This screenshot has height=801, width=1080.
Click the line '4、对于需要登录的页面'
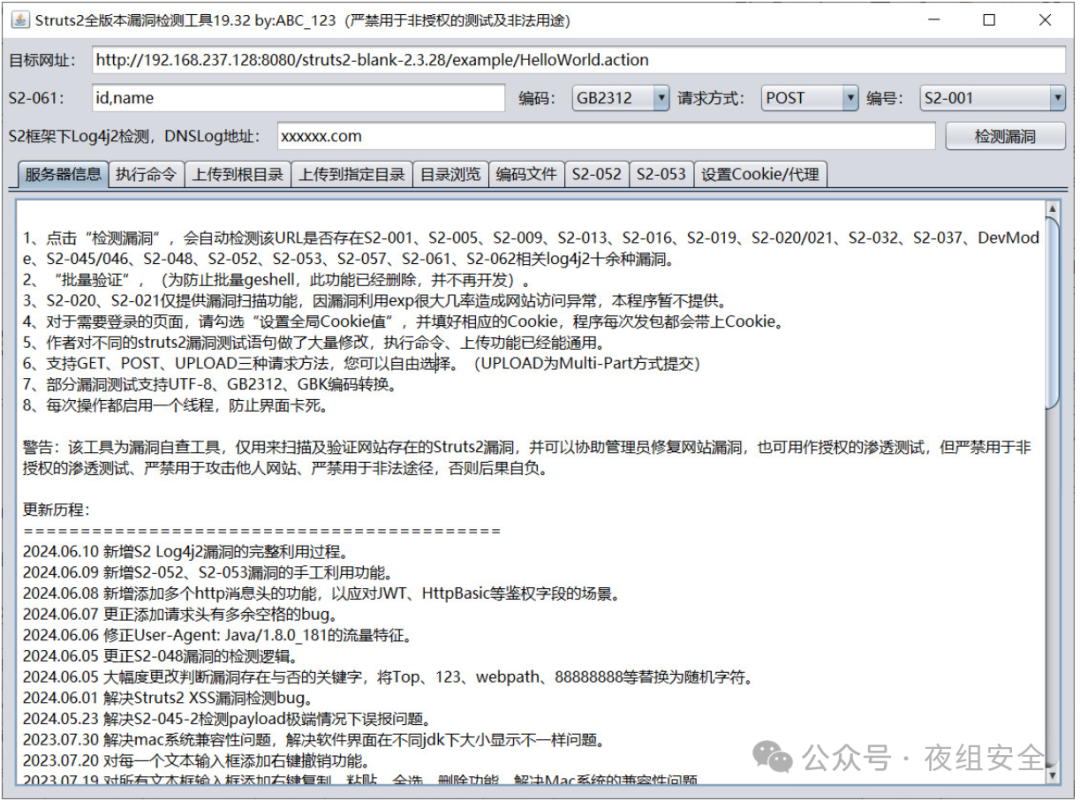click(x=403, y=322)
